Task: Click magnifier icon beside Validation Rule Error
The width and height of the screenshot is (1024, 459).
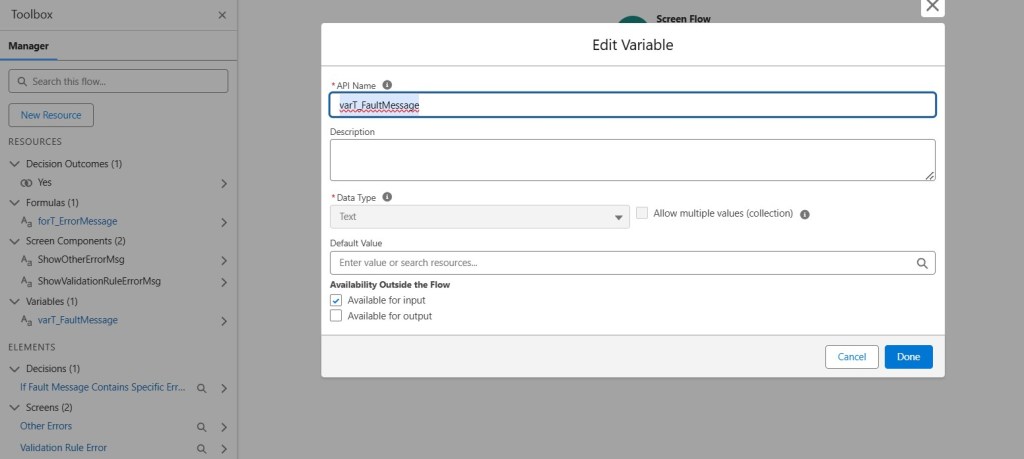Action: 201,448
